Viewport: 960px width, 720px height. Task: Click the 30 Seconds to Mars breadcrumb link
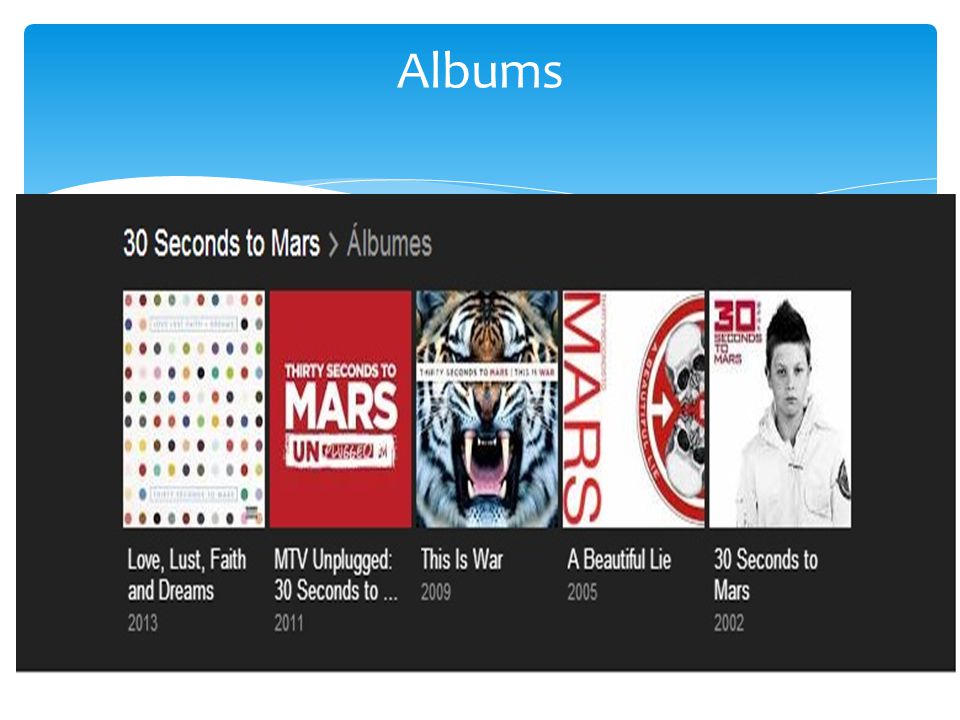pyautogui.click(x=222, y=243)
